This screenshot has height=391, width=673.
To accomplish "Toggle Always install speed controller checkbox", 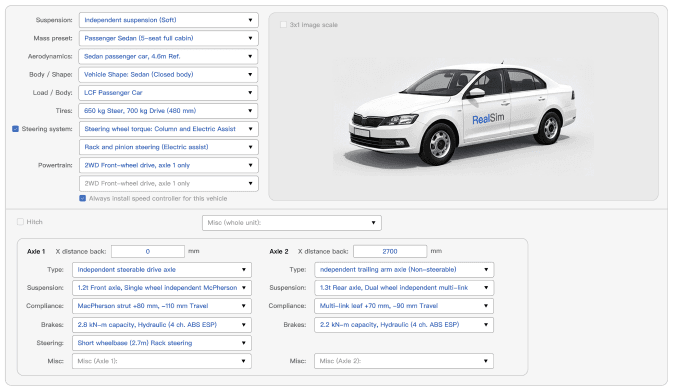I will tap(82, 198).
